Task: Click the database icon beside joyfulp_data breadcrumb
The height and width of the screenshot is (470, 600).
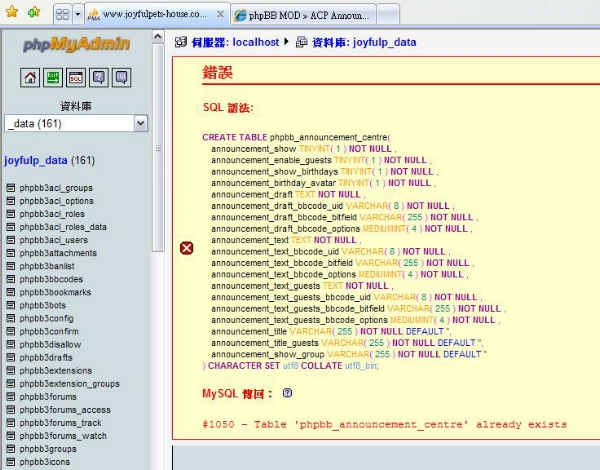Action: 302,42
